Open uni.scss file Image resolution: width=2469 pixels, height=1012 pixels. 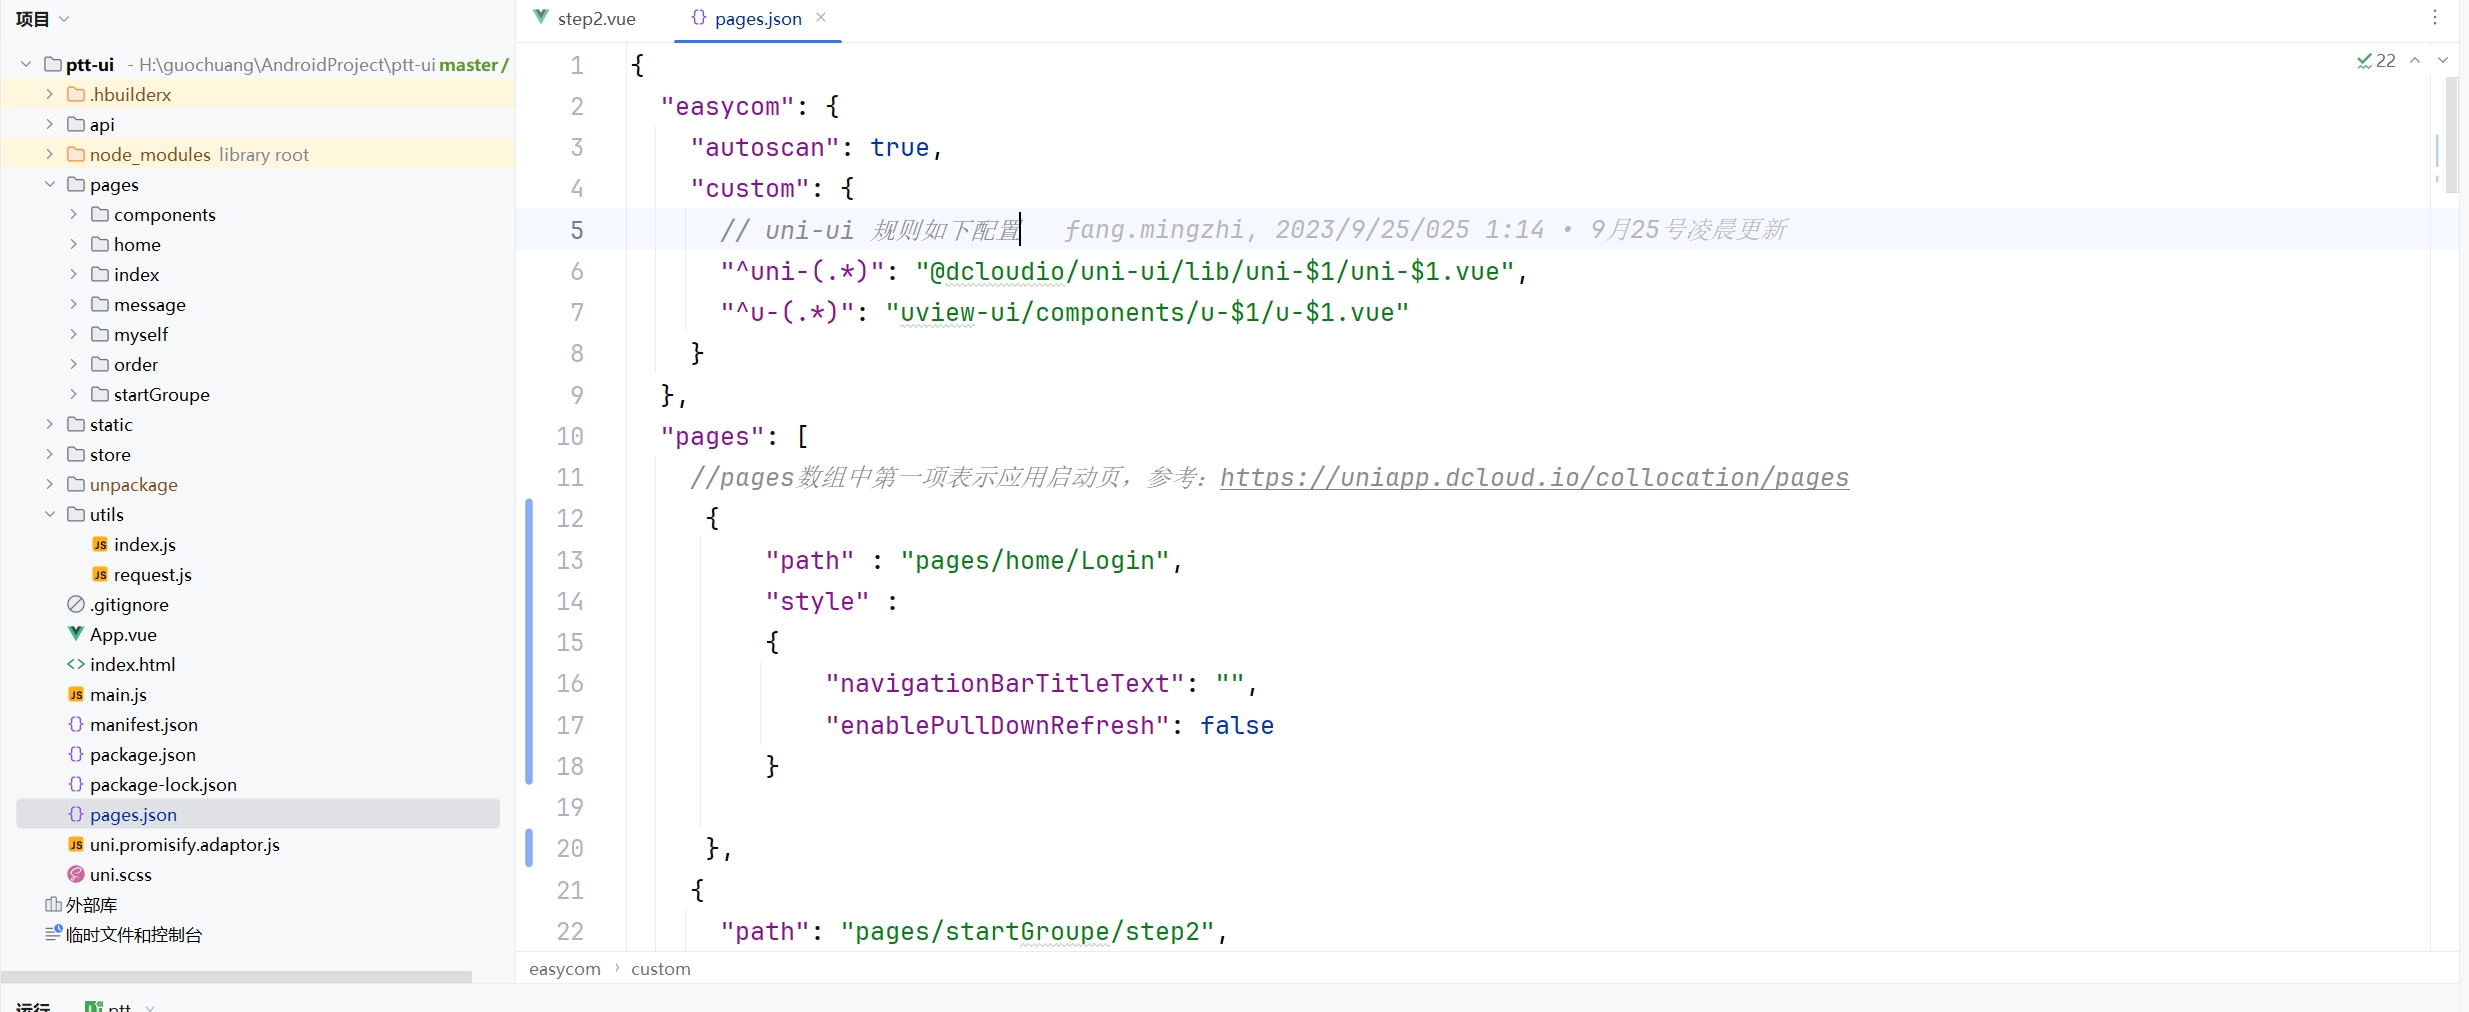(x=121, y=874)
